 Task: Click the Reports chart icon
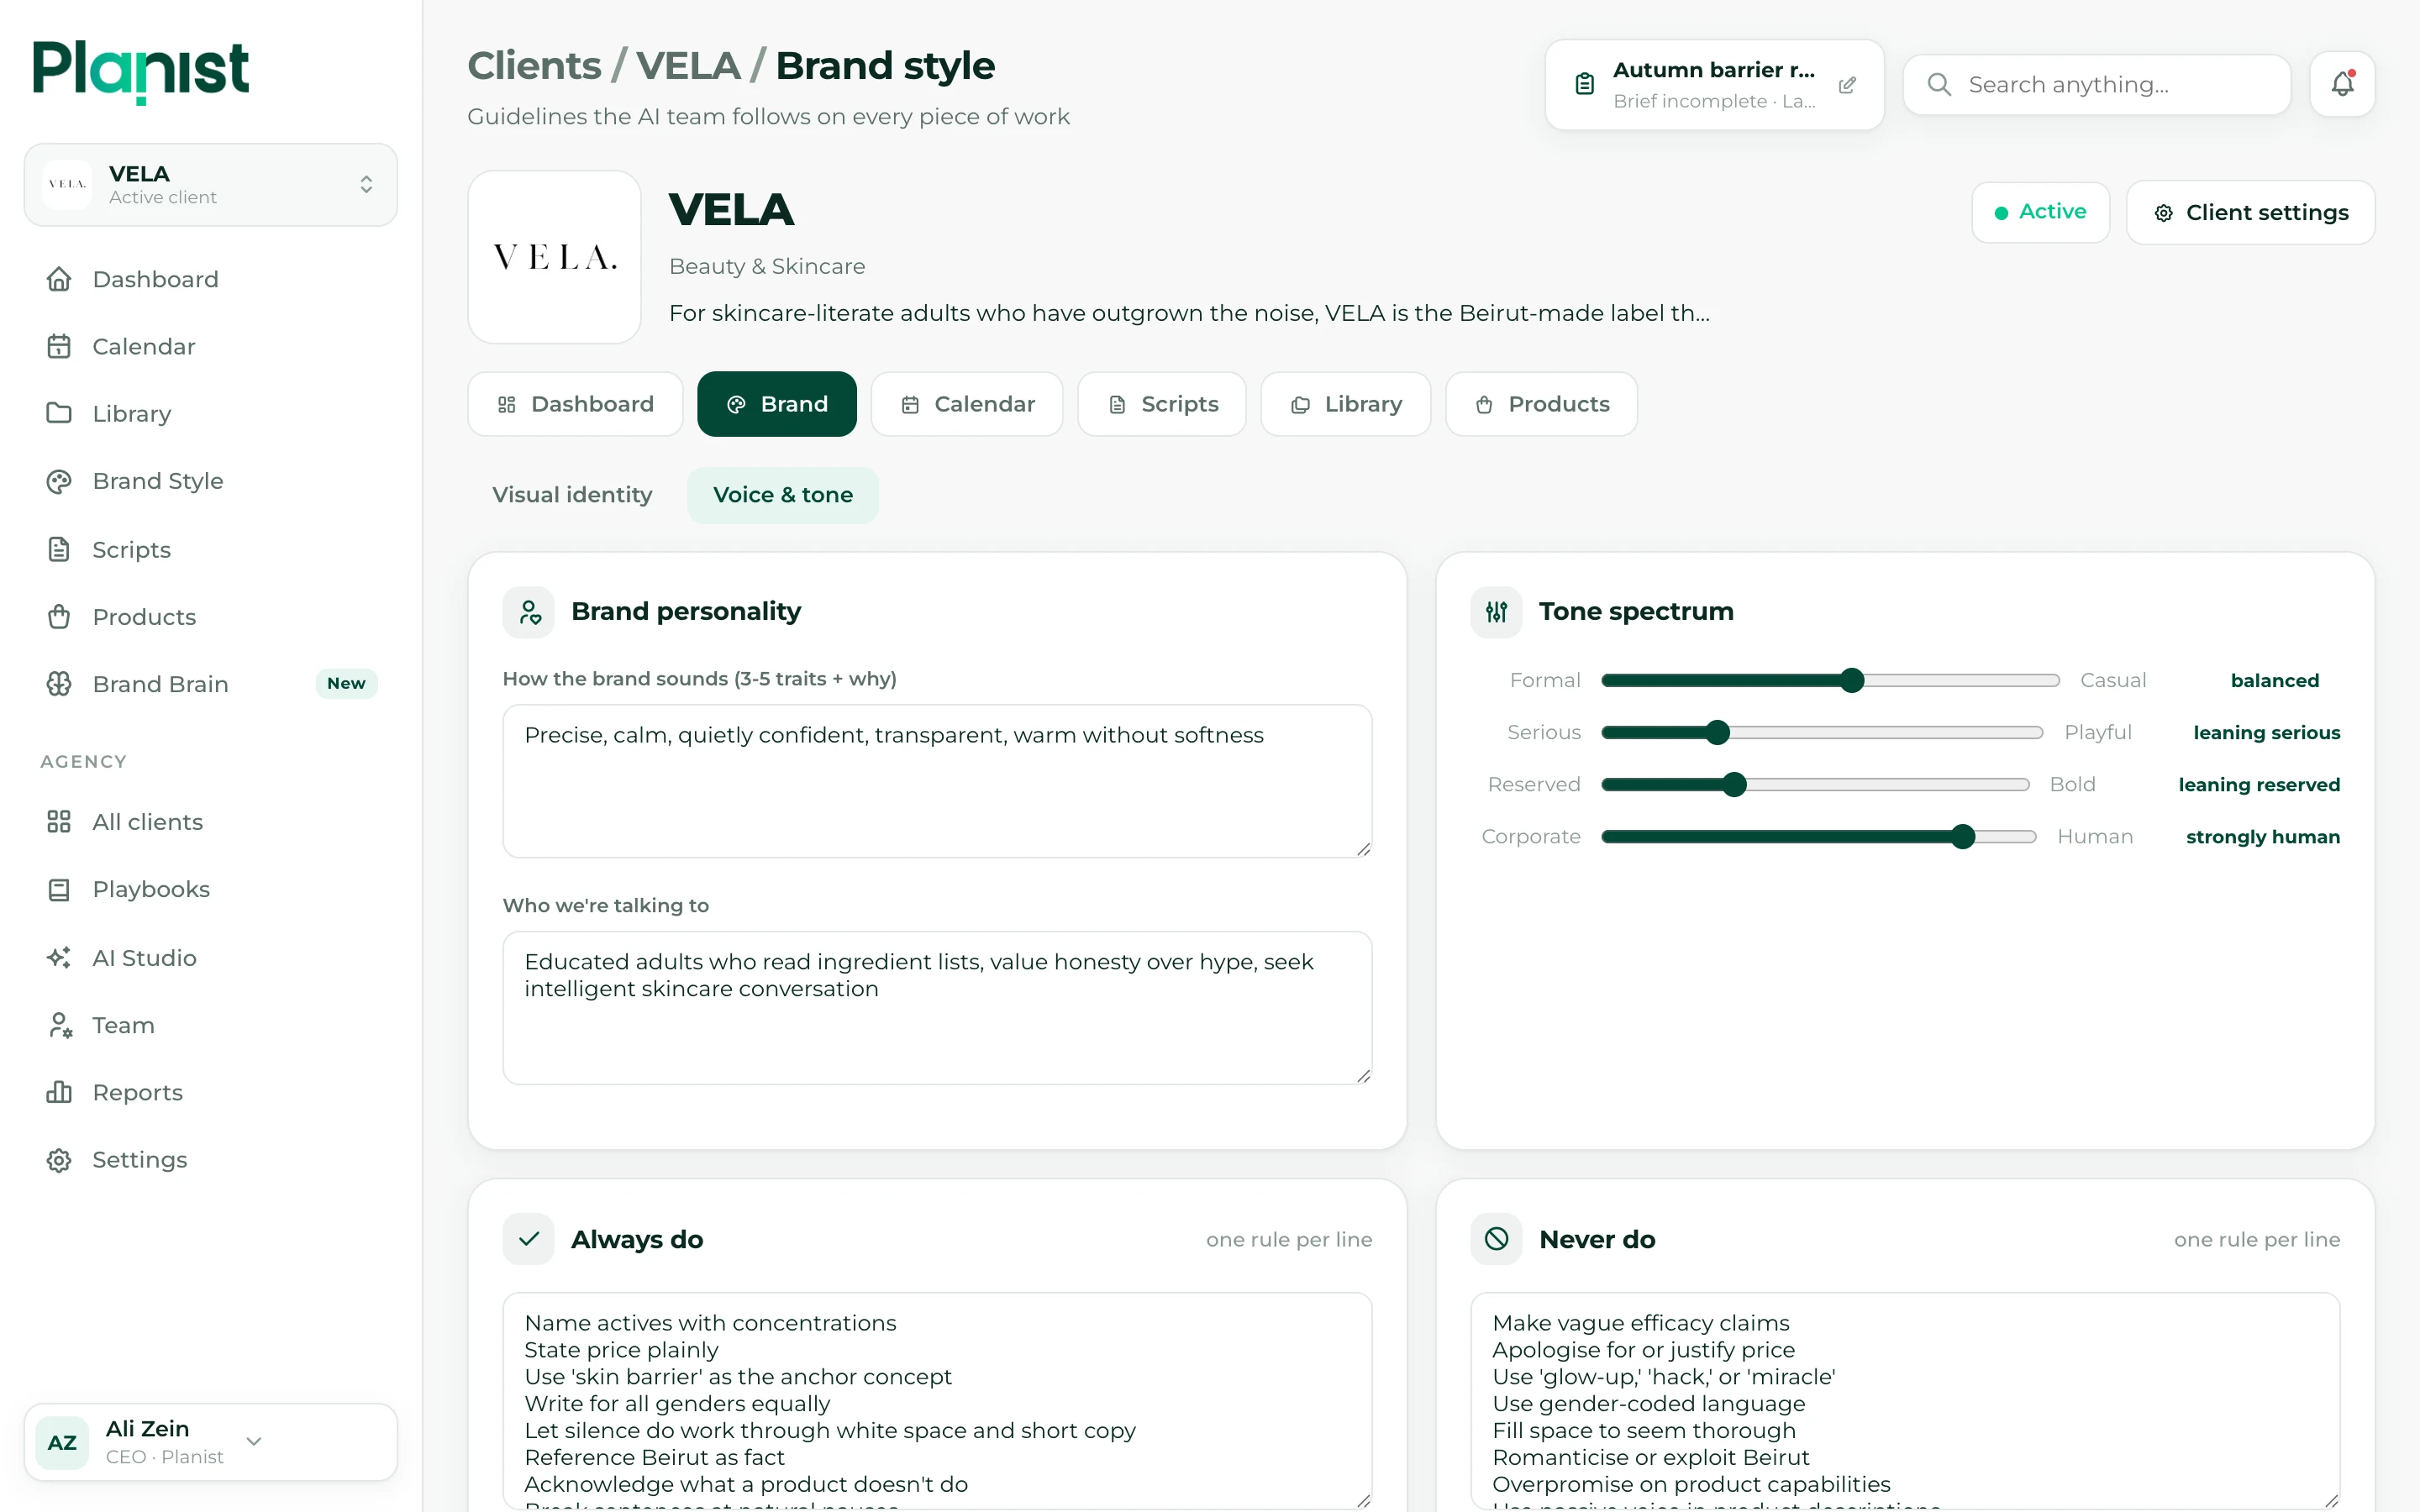coord(59,1092)
